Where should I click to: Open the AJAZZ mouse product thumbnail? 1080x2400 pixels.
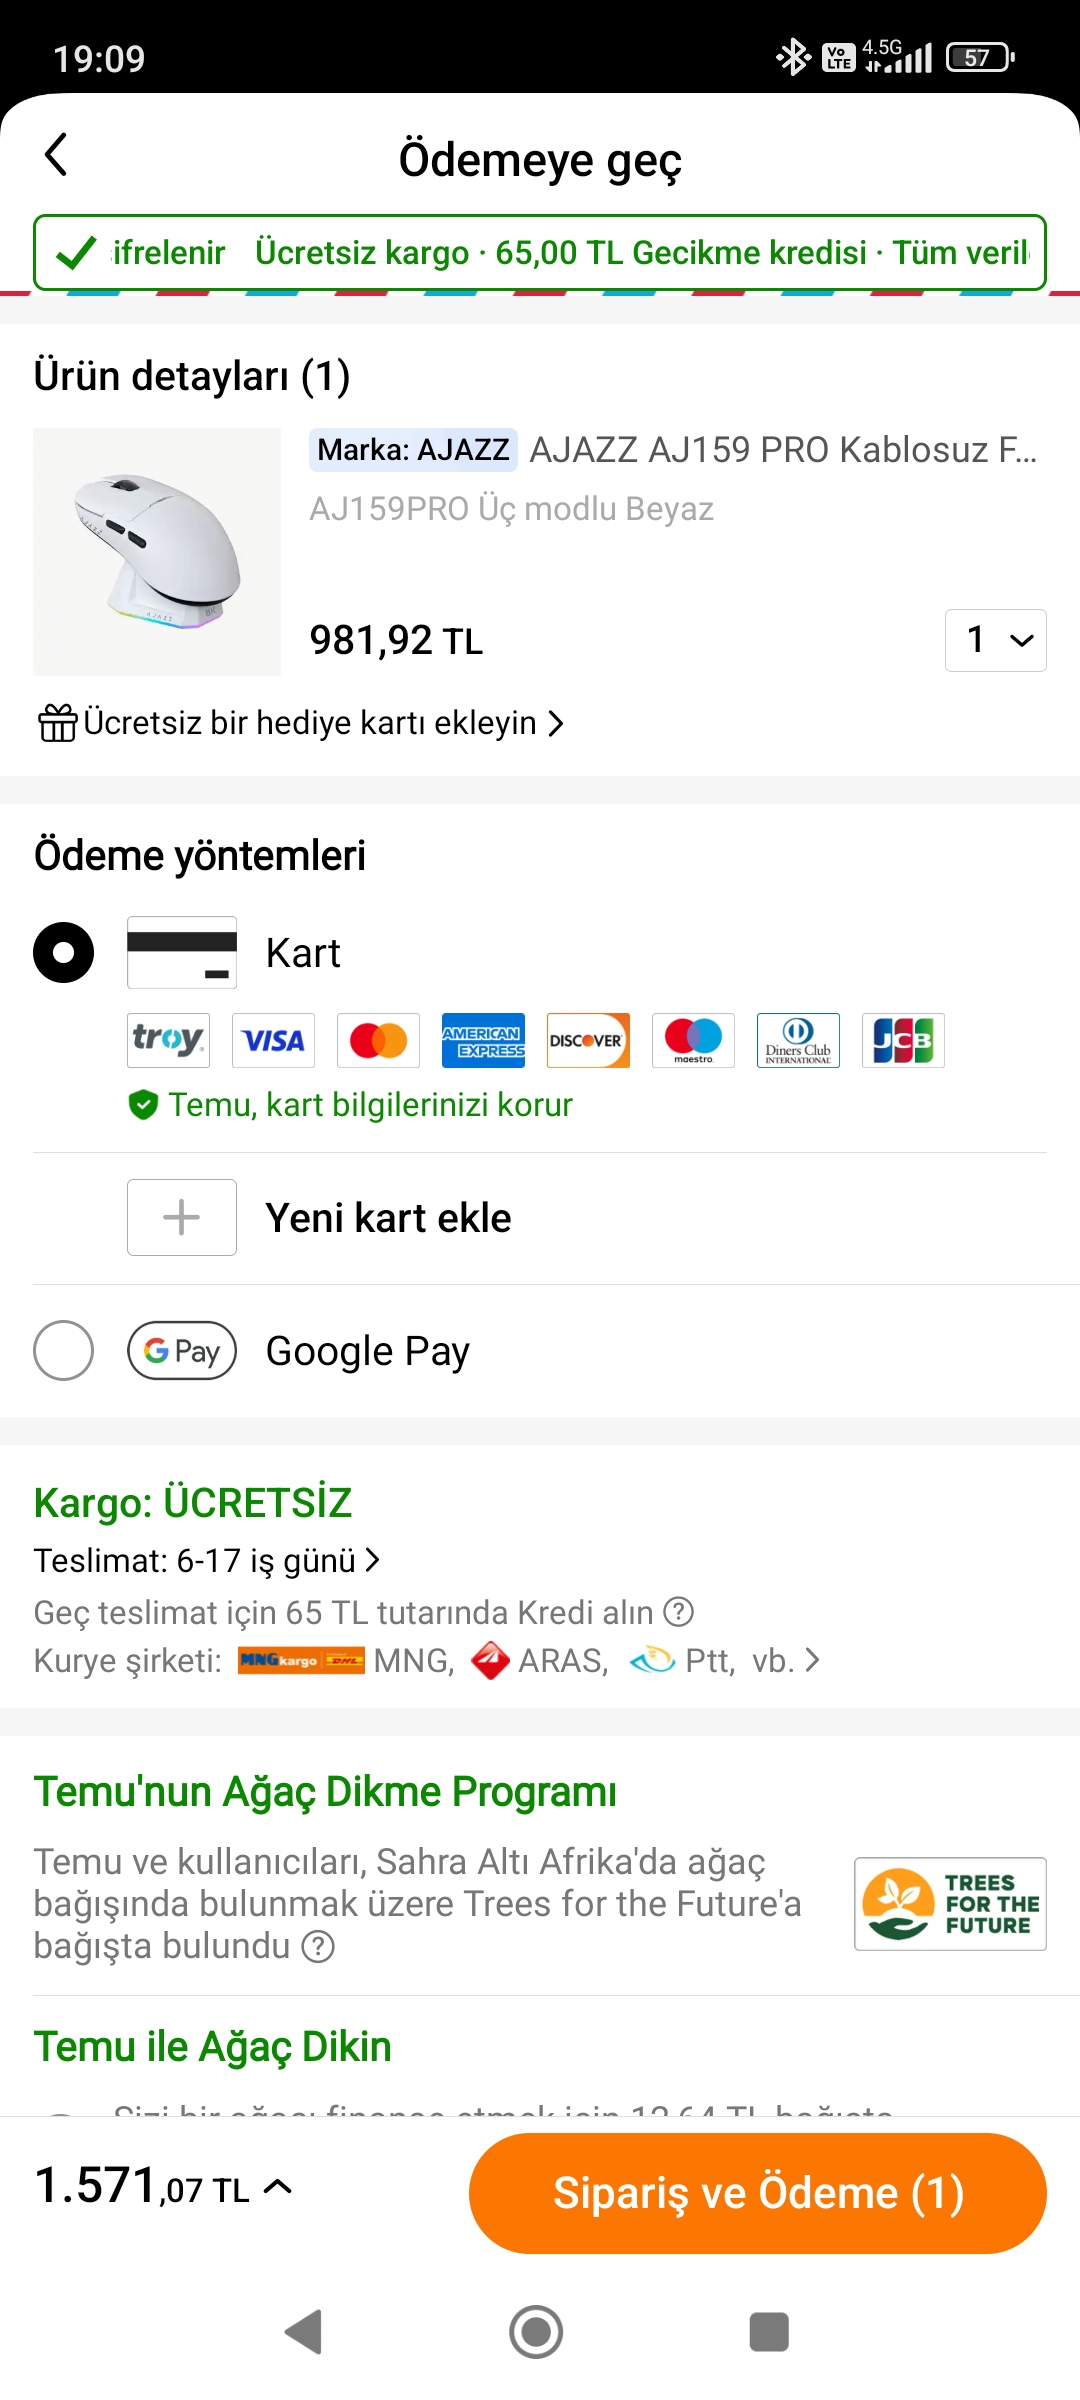click(157, 552)
